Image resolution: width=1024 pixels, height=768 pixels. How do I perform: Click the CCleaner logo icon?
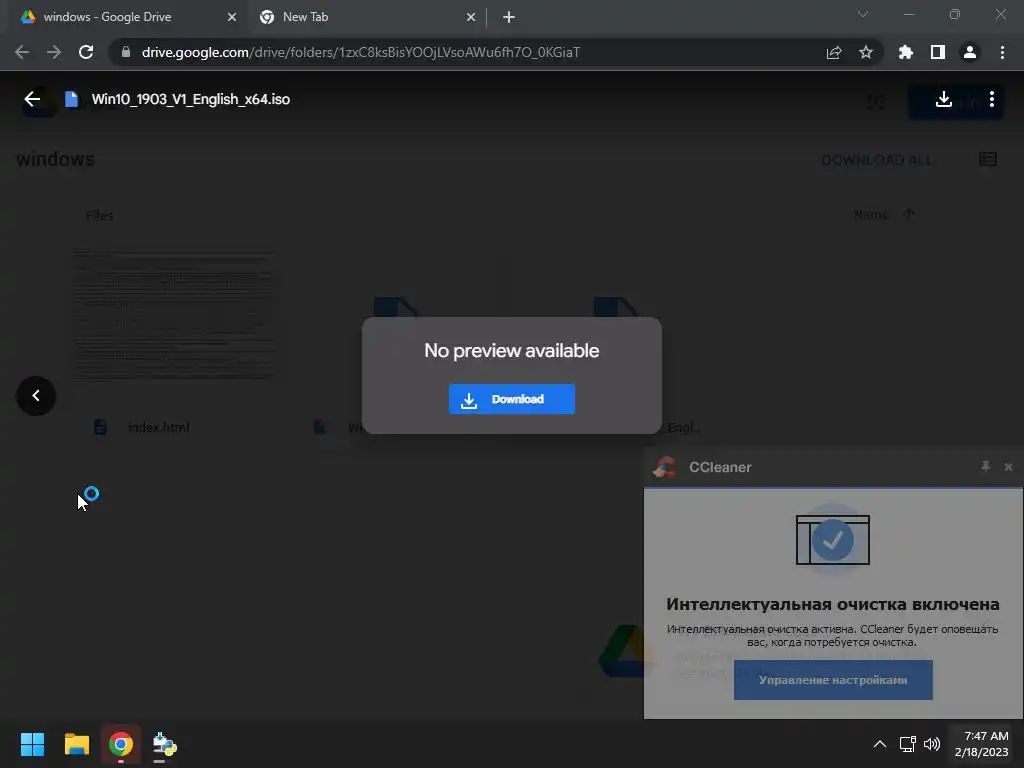665,467
